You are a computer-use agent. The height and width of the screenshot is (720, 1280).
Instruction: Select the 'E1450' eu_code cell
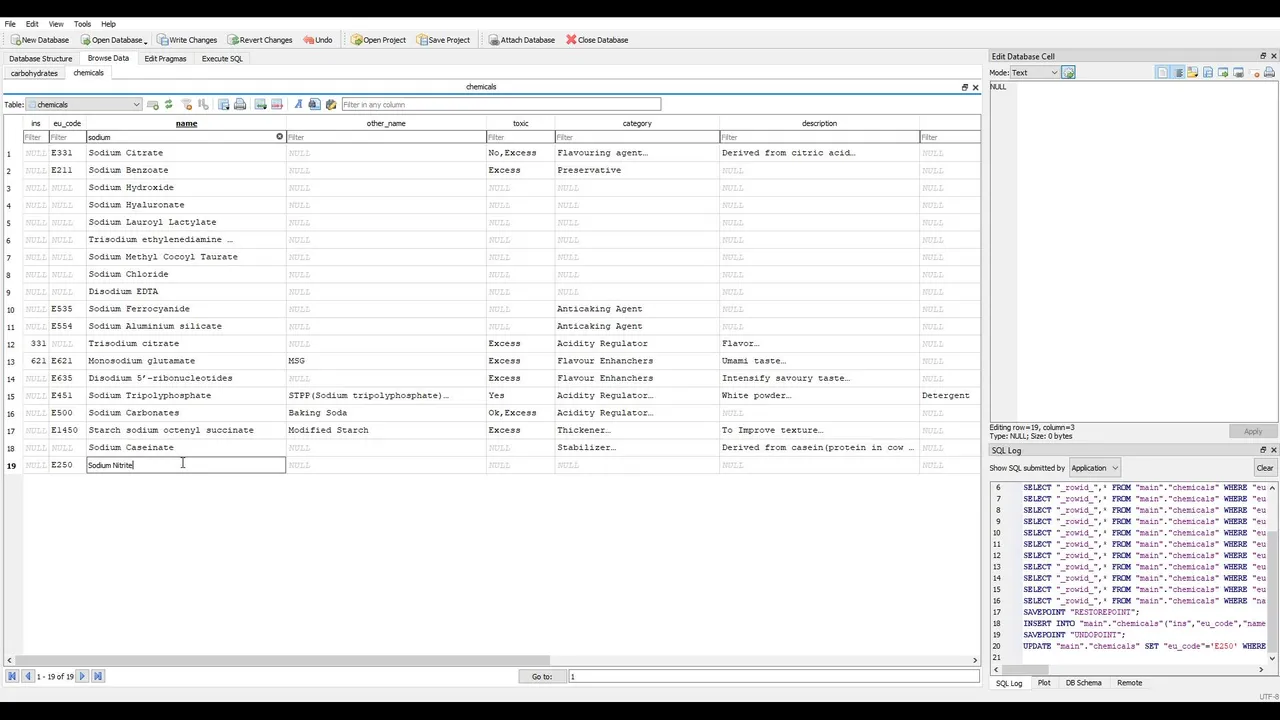click(x=67, y=430)
